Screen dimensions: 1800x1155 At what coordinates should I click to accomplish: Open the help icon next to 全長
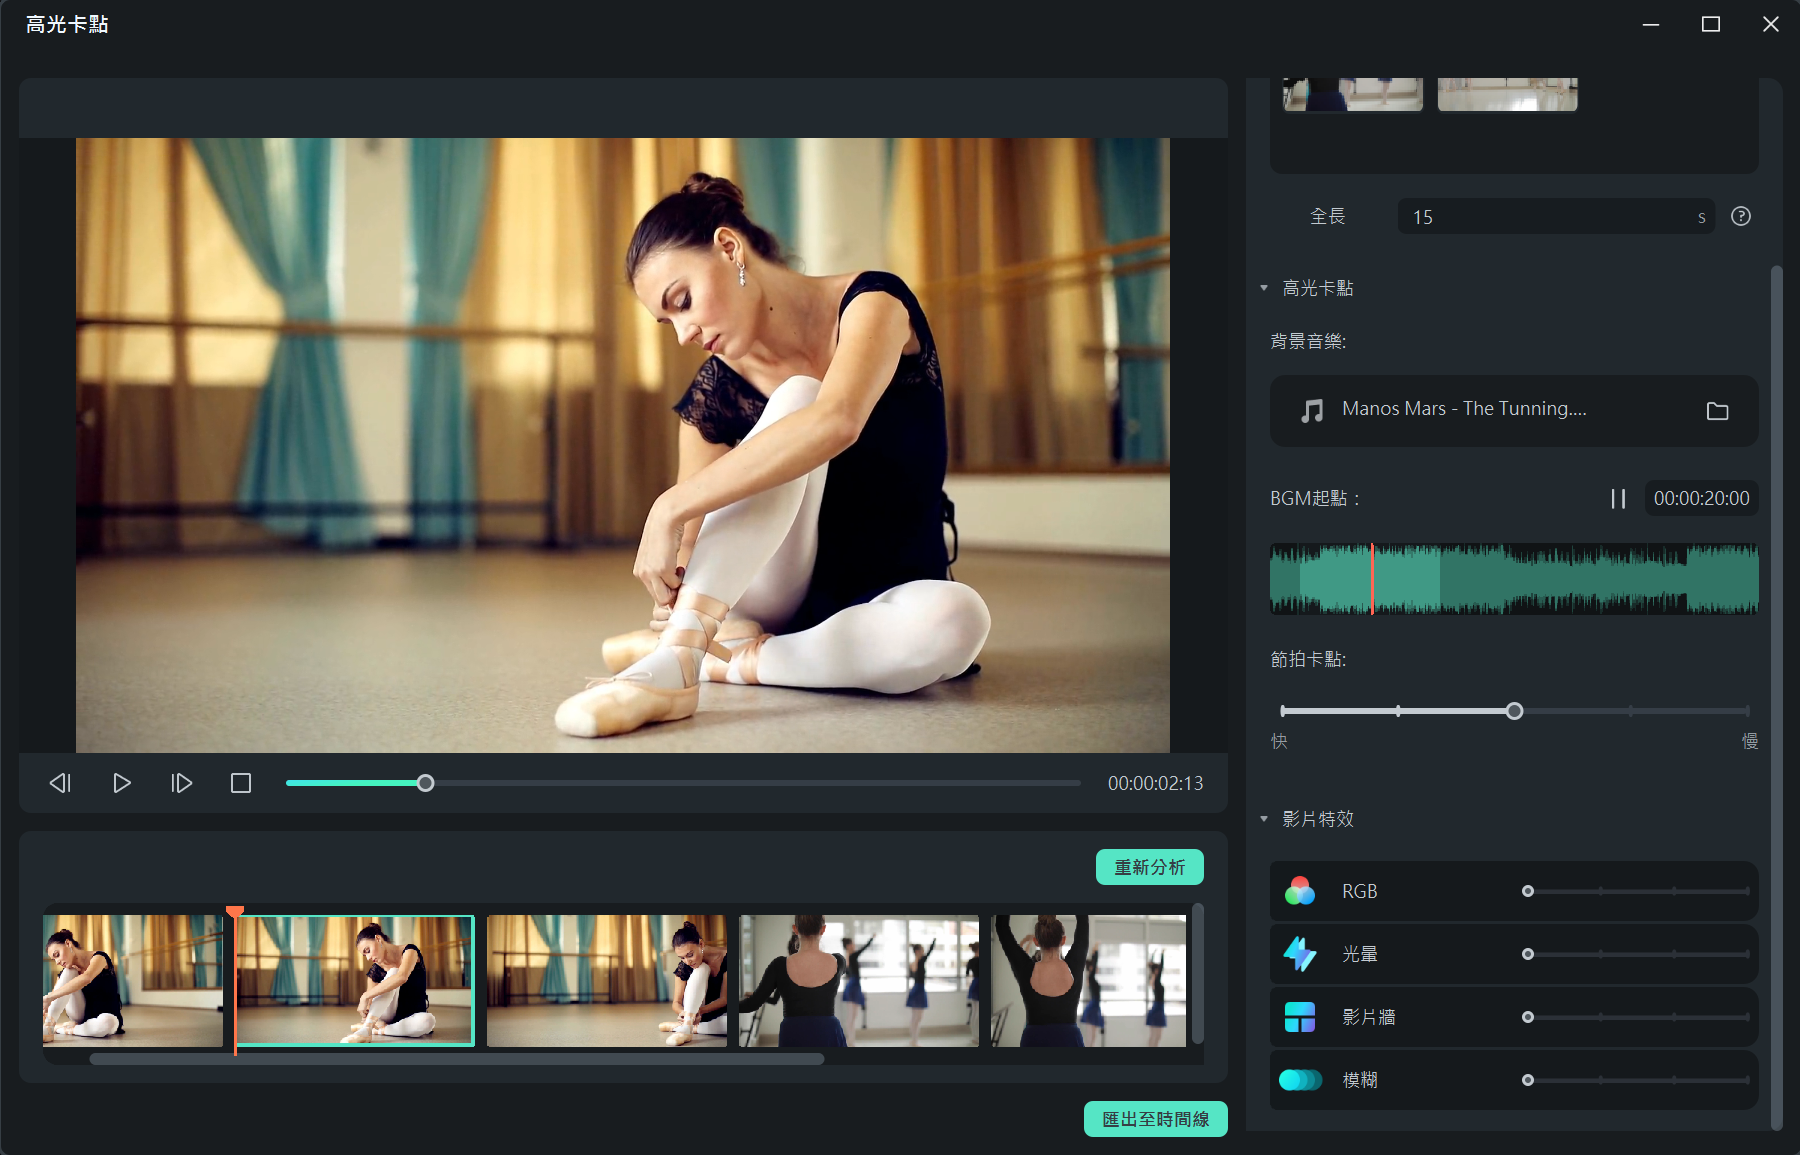click(x=1741, y=216)
